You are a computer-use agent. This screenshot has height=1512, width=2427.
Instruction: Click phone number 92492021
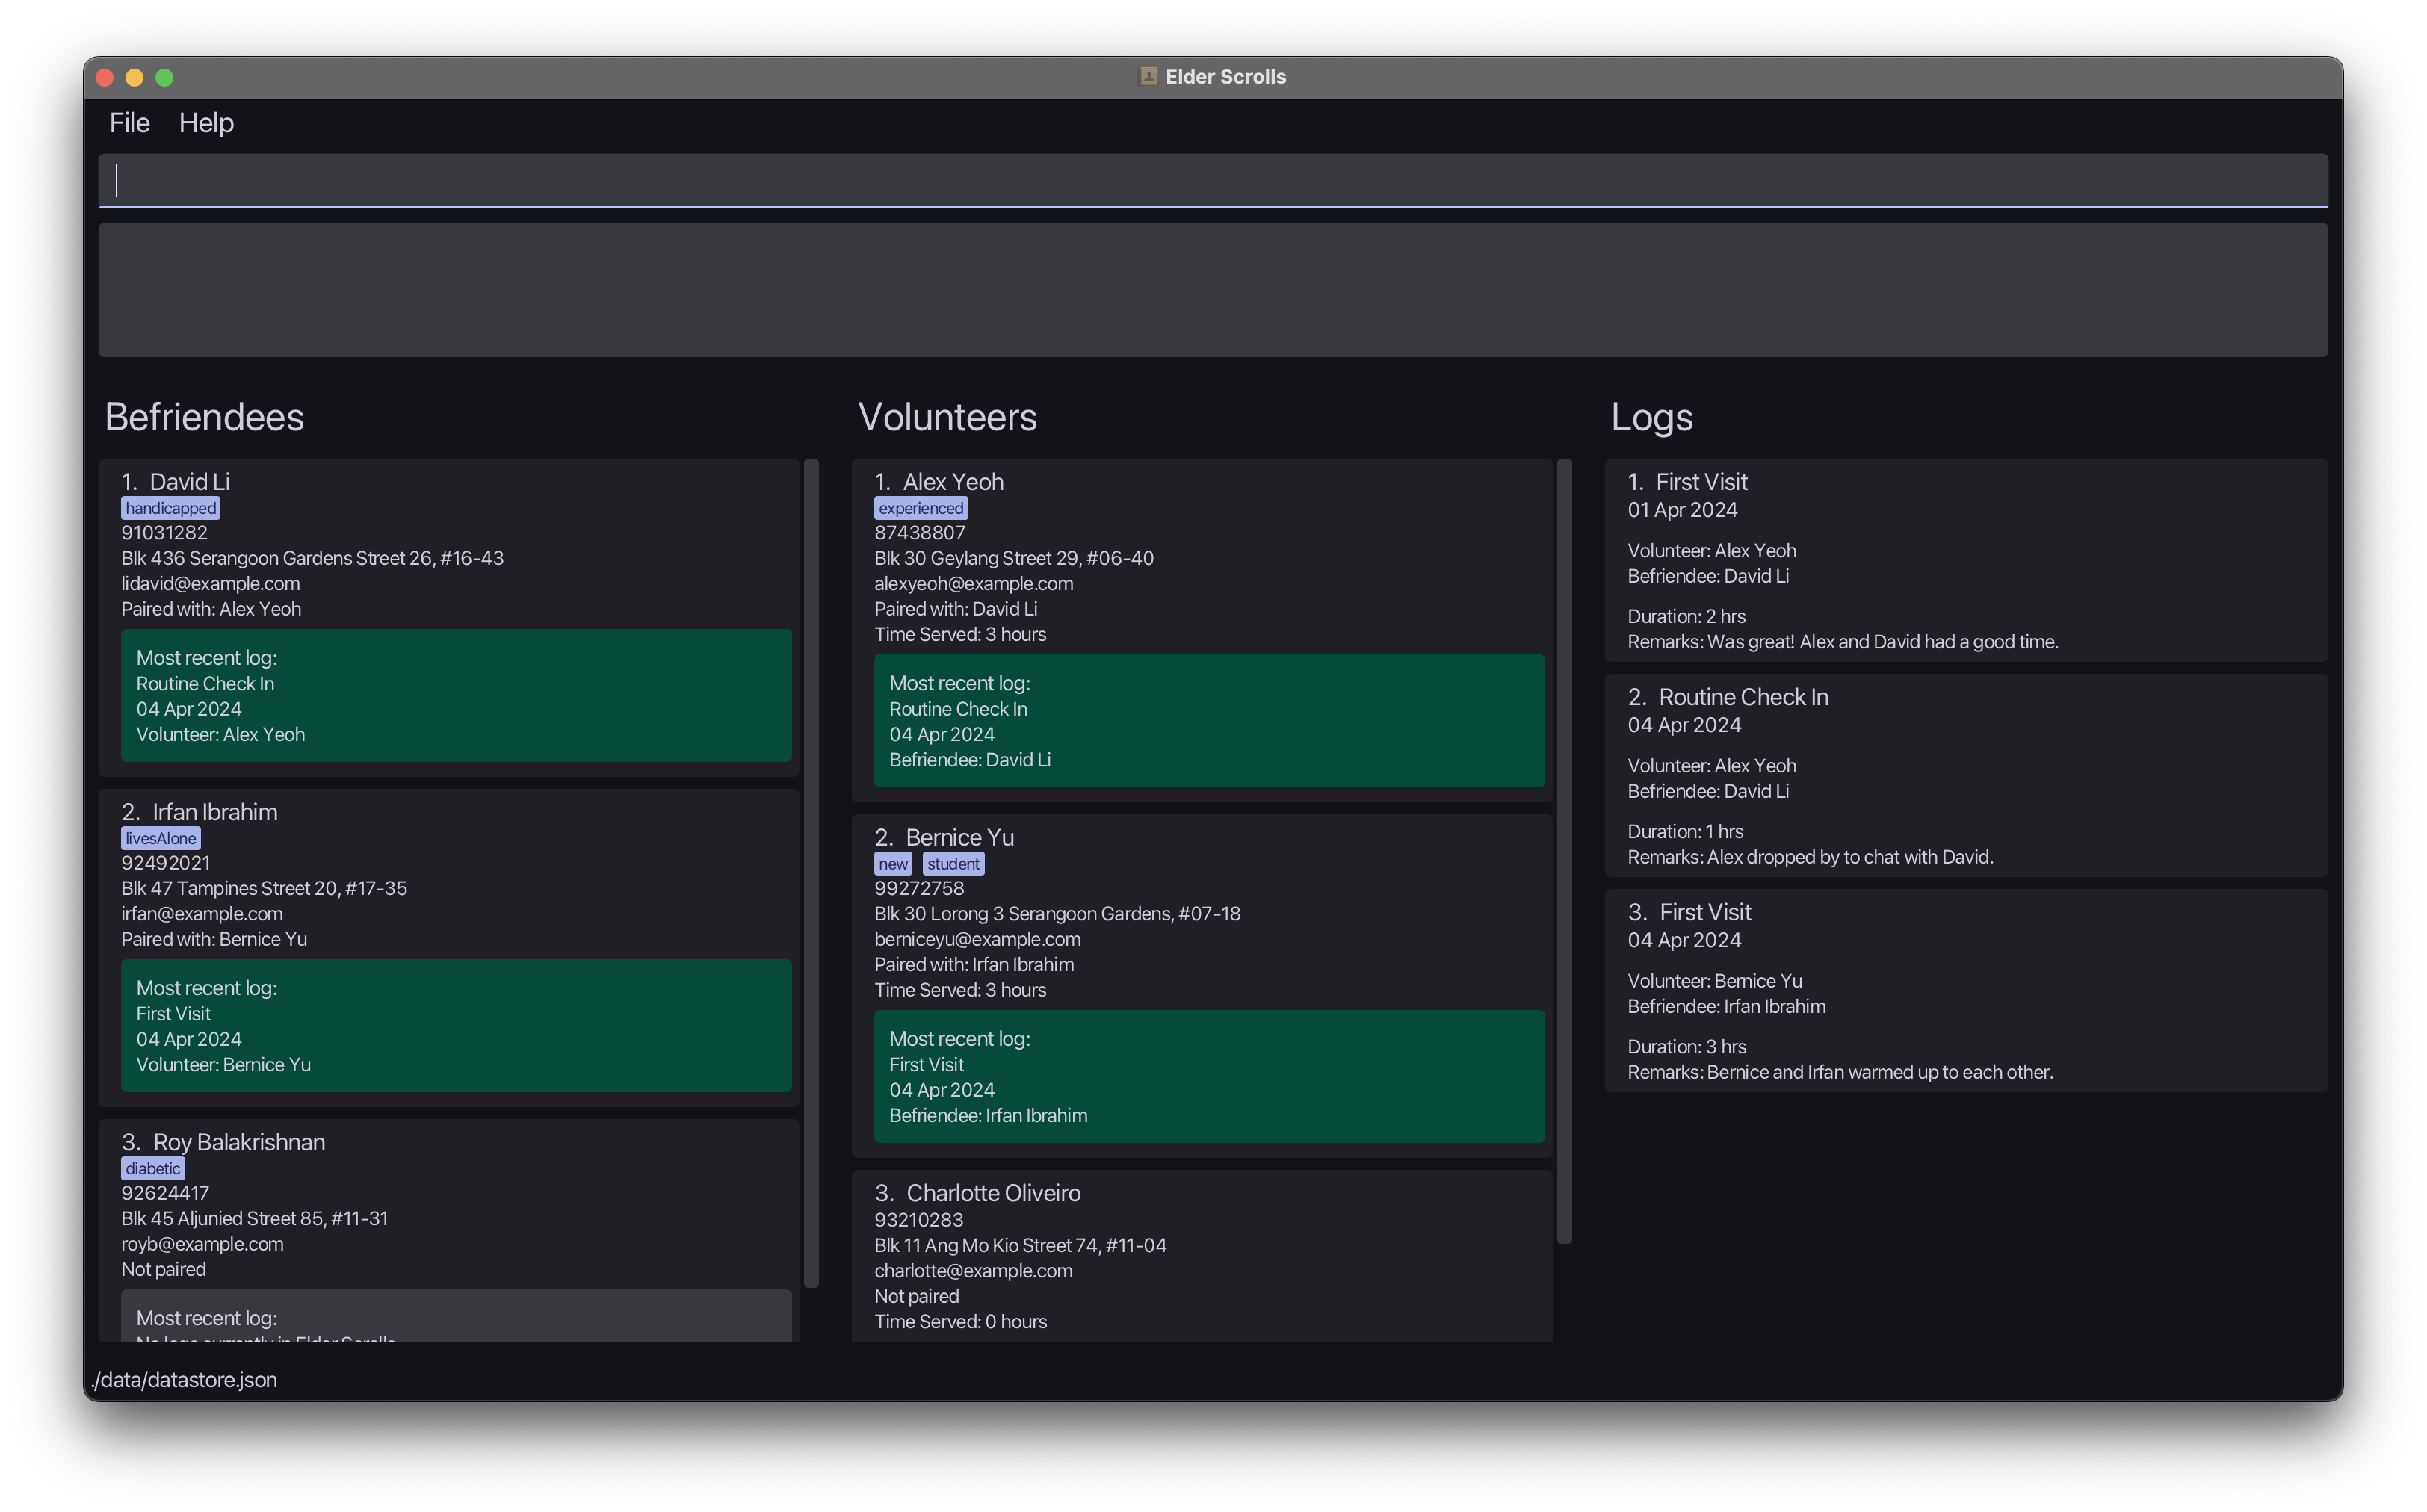pyautogui.click(x=165, y=863)
